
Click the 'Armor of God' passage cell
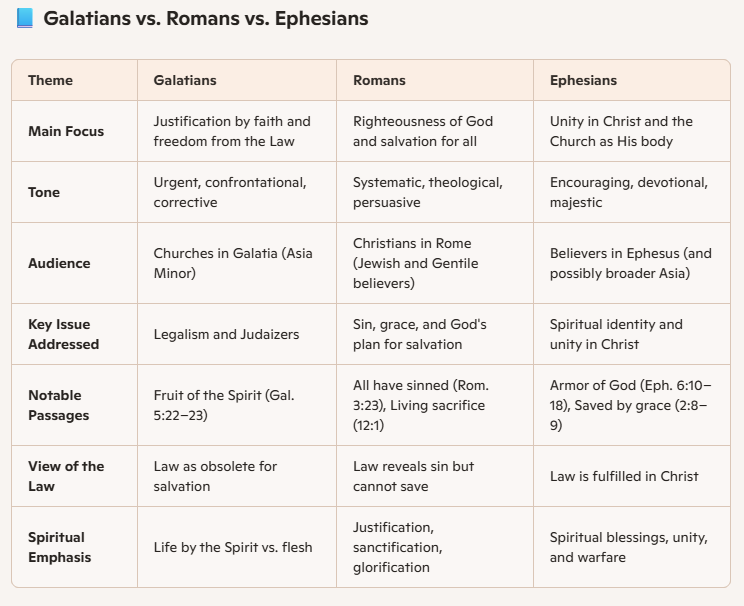pos(630,405)
